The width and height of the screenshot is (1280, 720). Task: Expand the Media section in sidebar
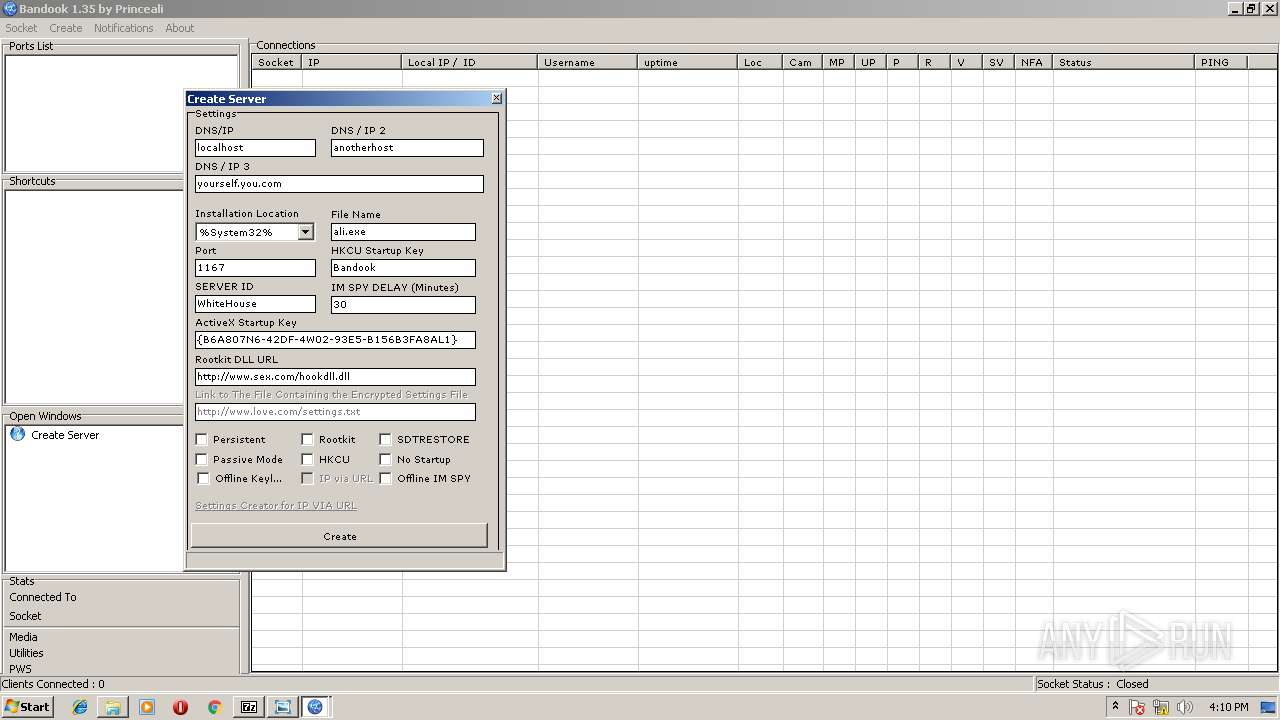coord(24,637)
